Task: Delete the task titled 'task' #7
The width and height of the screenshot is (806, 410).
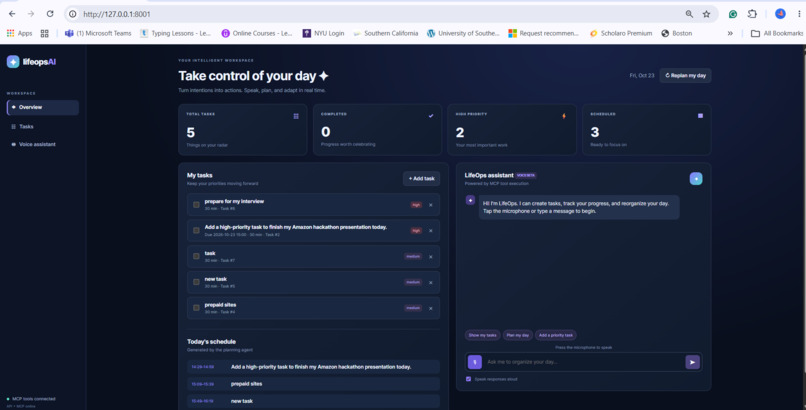Action: pos(431,257)
